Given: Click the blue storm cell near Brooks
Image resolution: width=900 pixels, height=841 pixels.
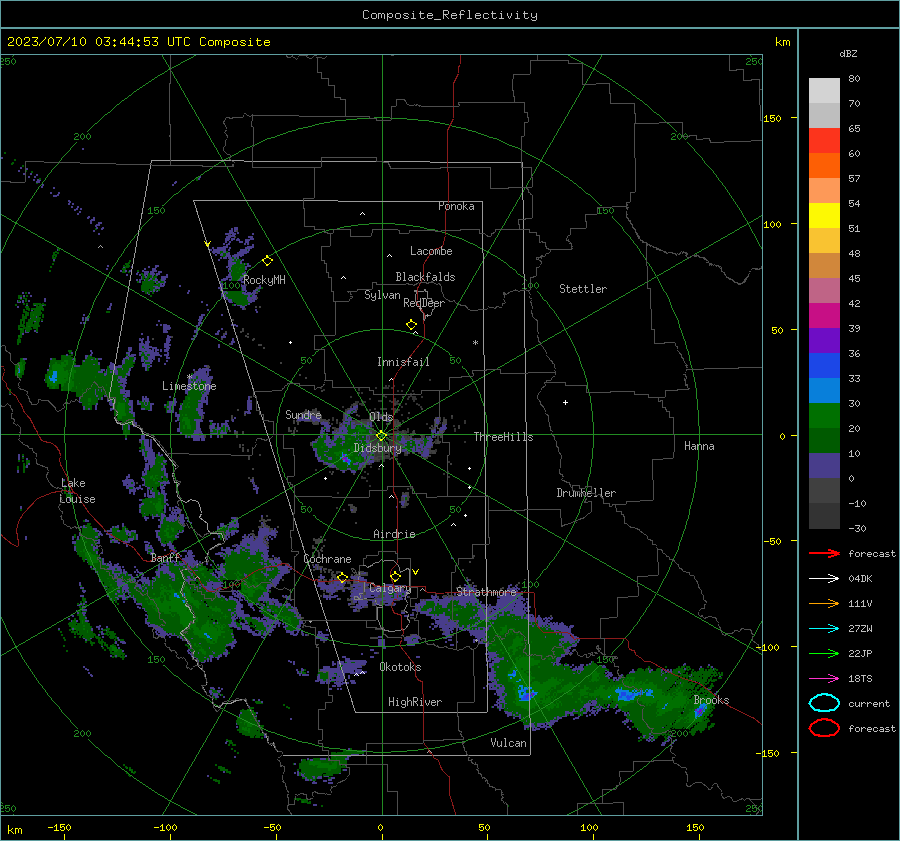Looking at the screenshot, I should coord(700,712).
